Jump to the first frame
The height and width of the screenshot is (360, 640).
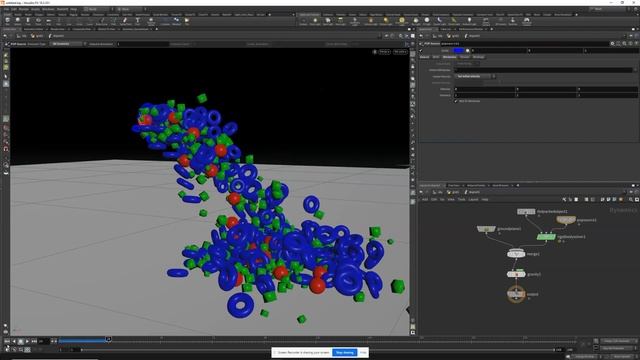tap(7, 341)
